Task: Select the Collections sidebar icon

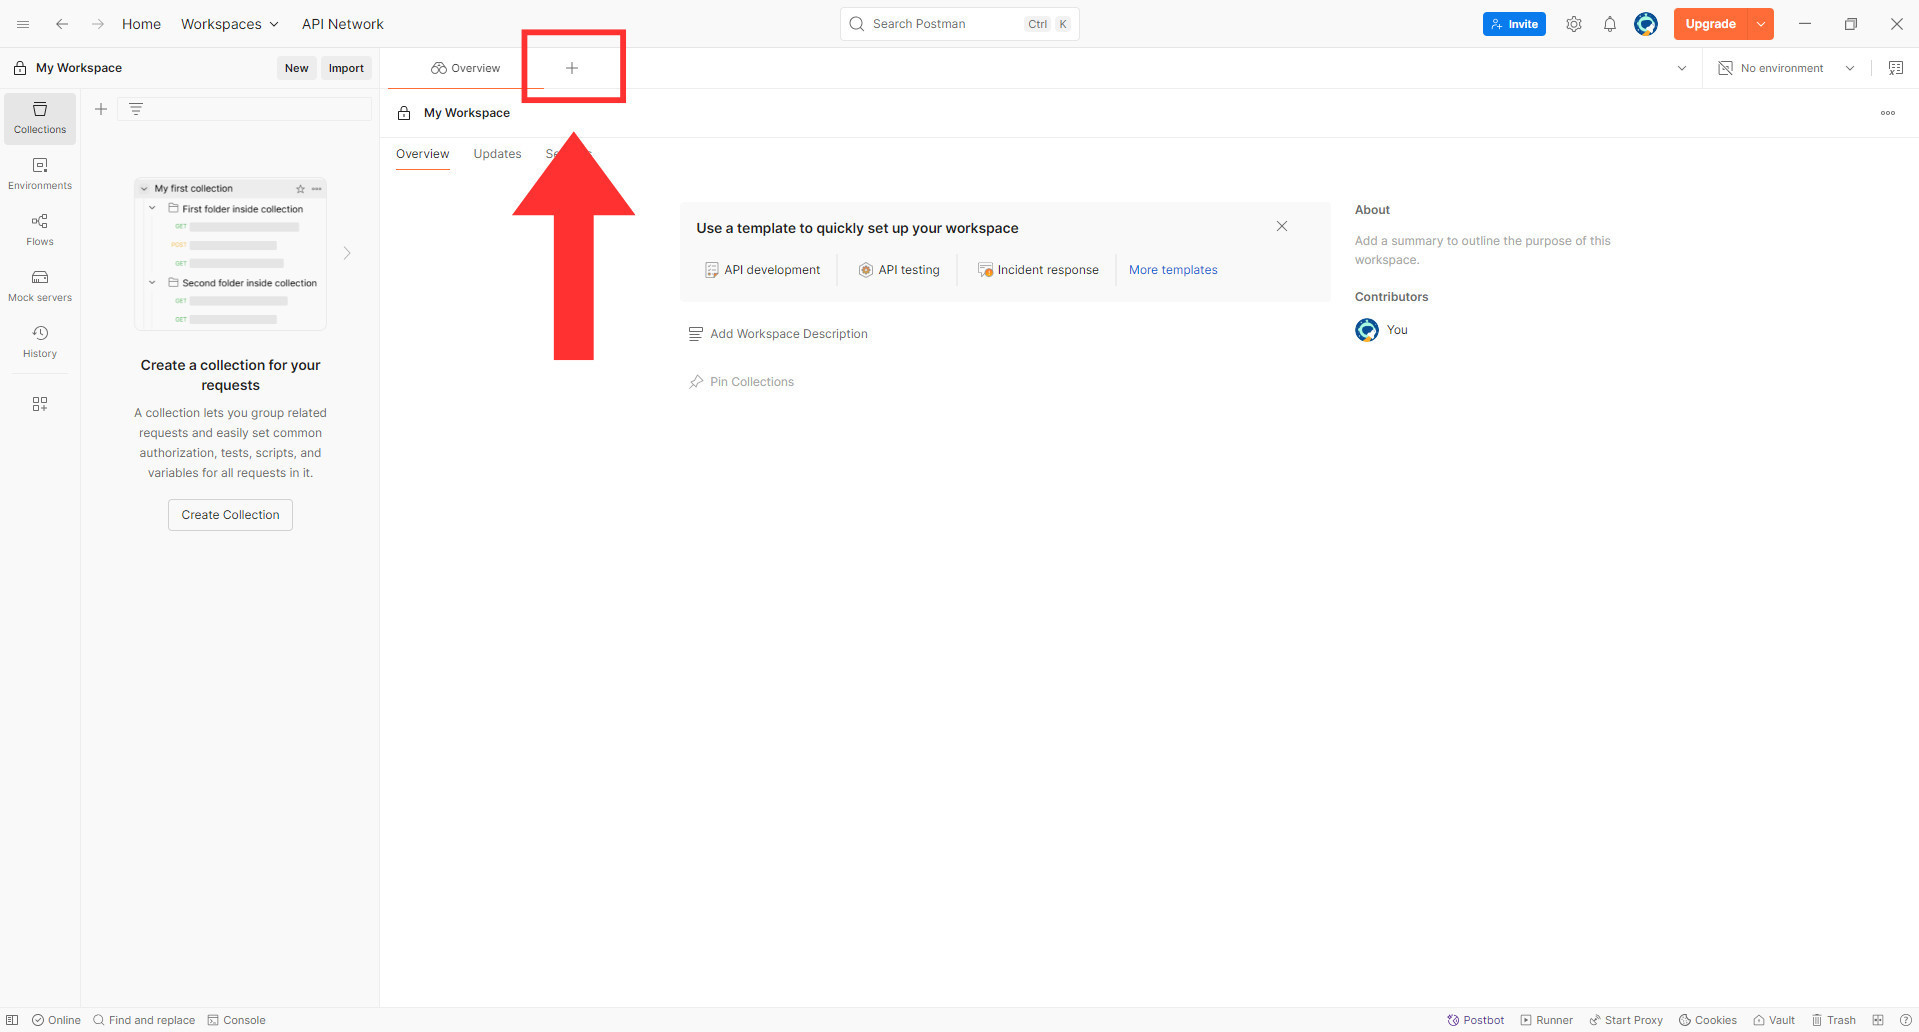Action: pos(40,118)
